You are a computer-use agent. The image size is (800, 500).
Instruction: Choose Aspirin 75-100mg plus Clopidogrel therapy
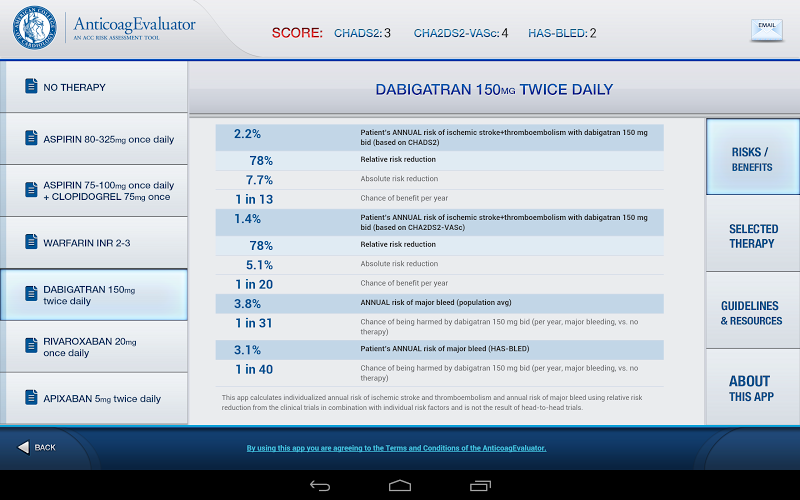click(94, 191)
